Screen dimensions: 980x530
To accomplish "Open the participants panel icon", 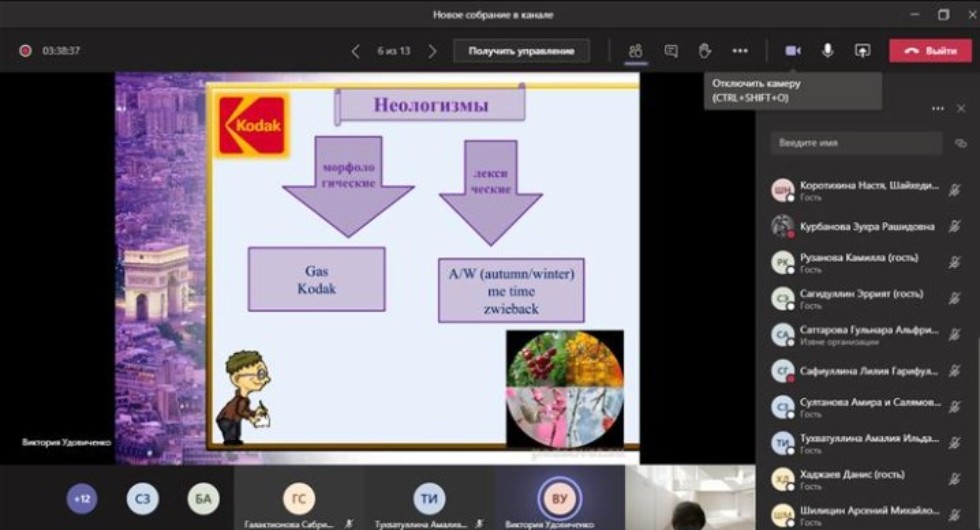I will [x=635, y=51].
